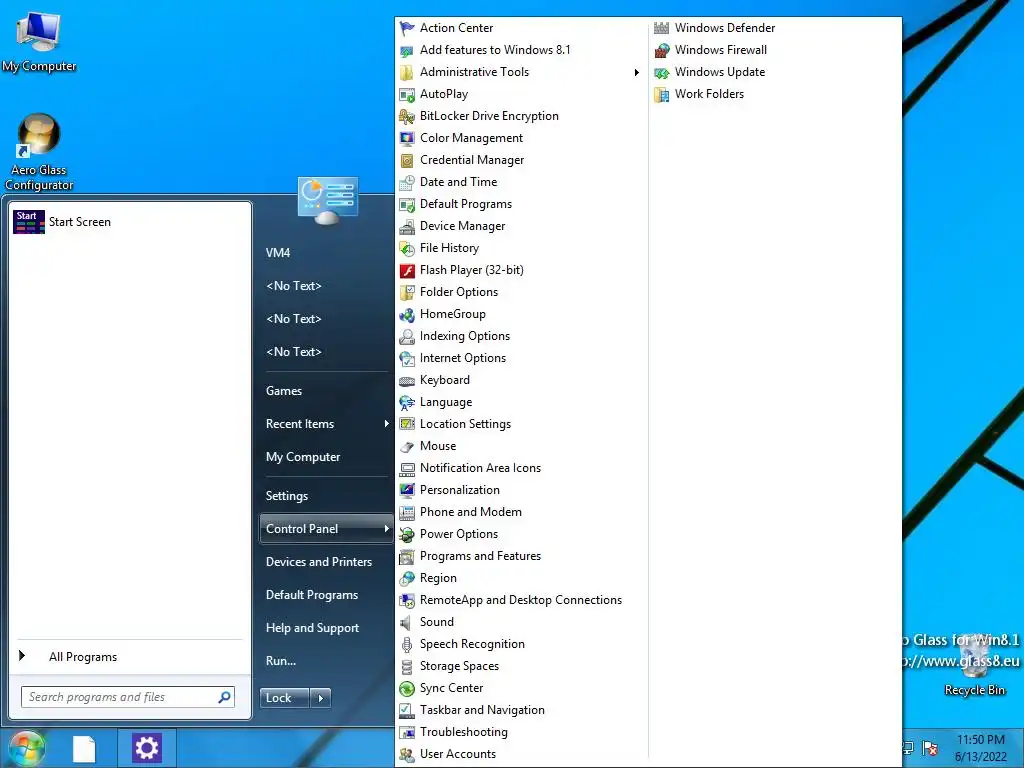Click the Recycle Bin on the desktop

pyautogui.click(x=974, y=666)
